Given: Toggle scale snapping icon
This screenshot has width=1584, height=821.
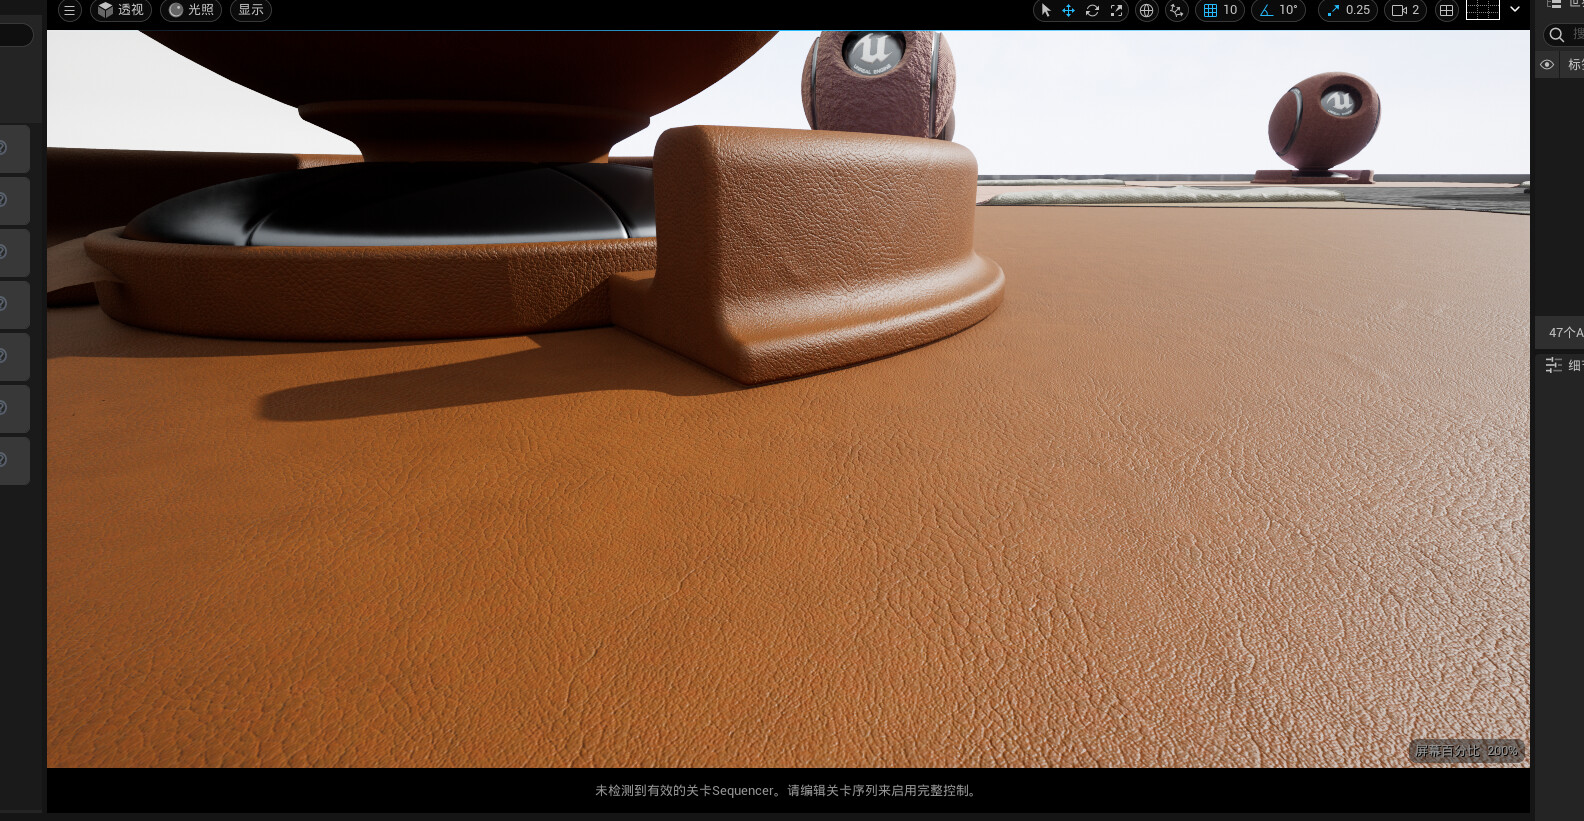Looking at the screenshot, I should coord(1333,10).
